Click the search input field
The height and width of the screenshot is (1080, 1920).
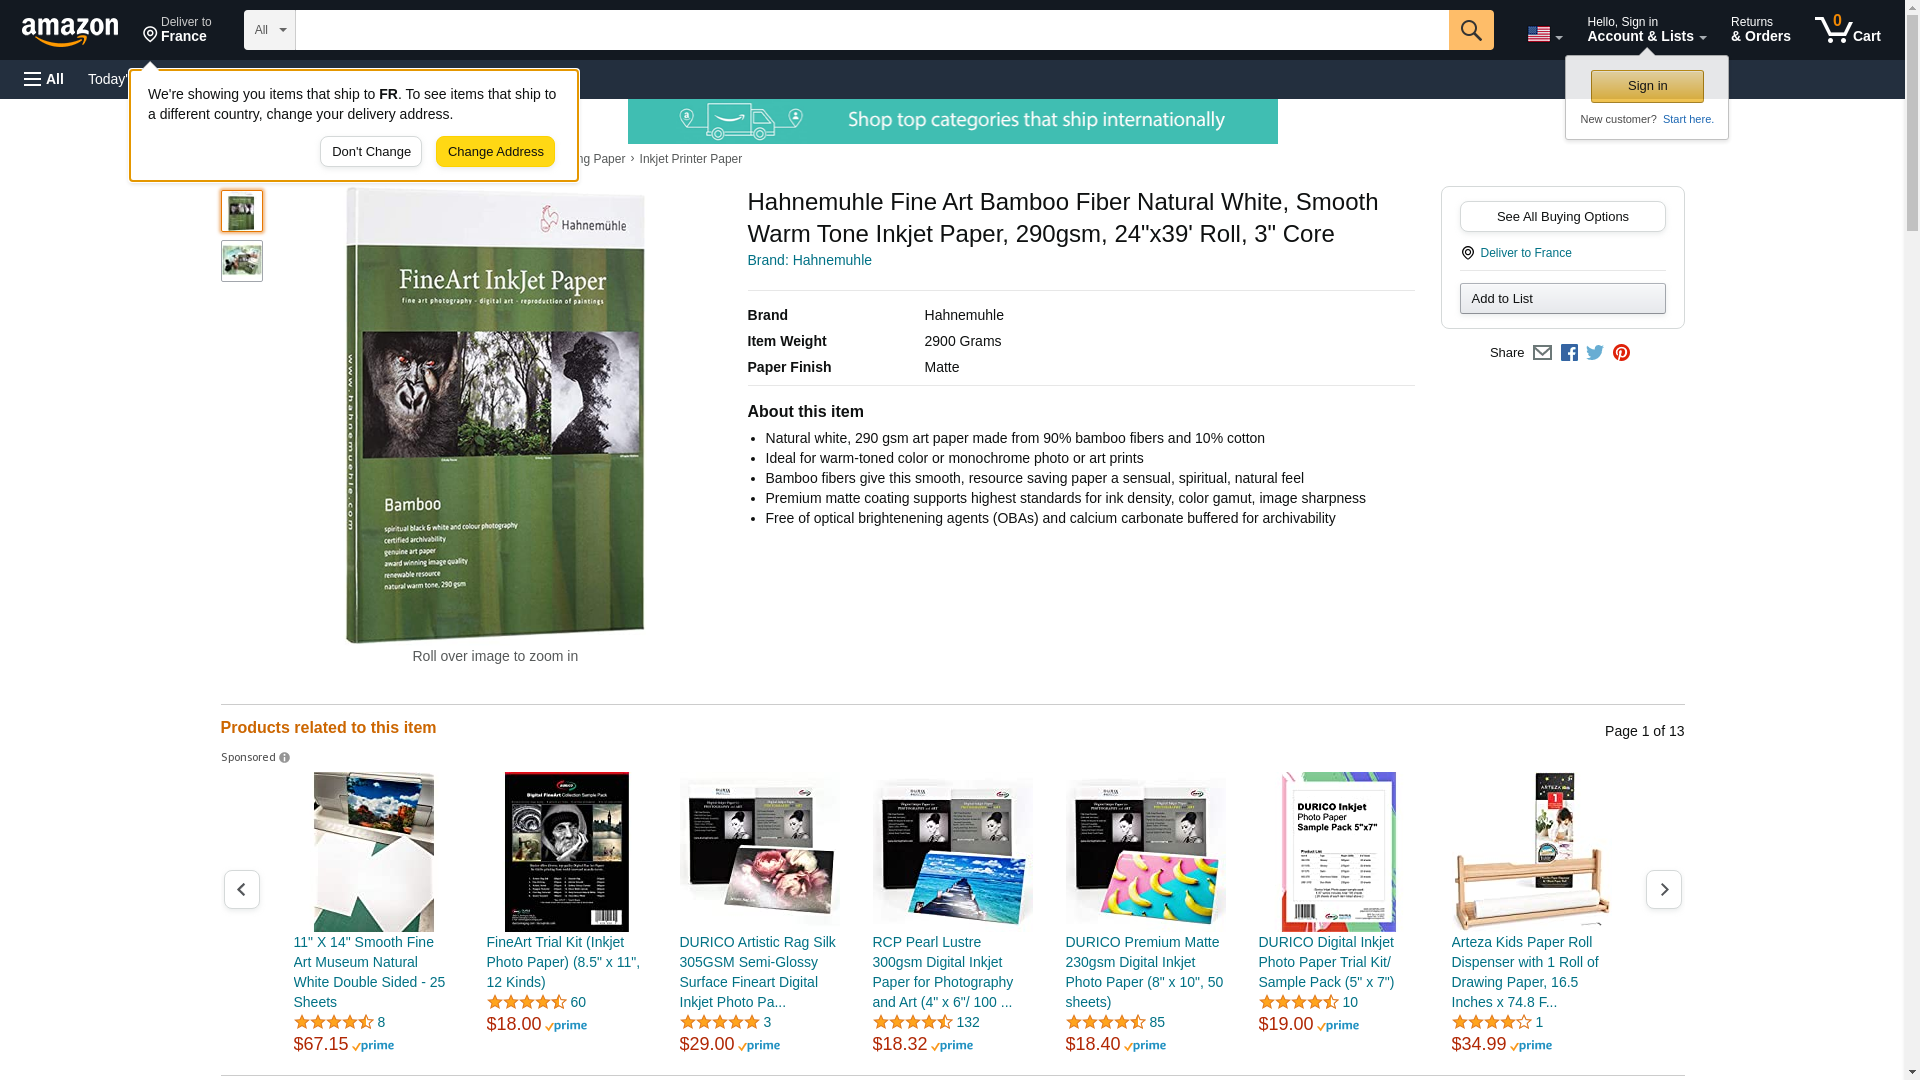(872, 30)
